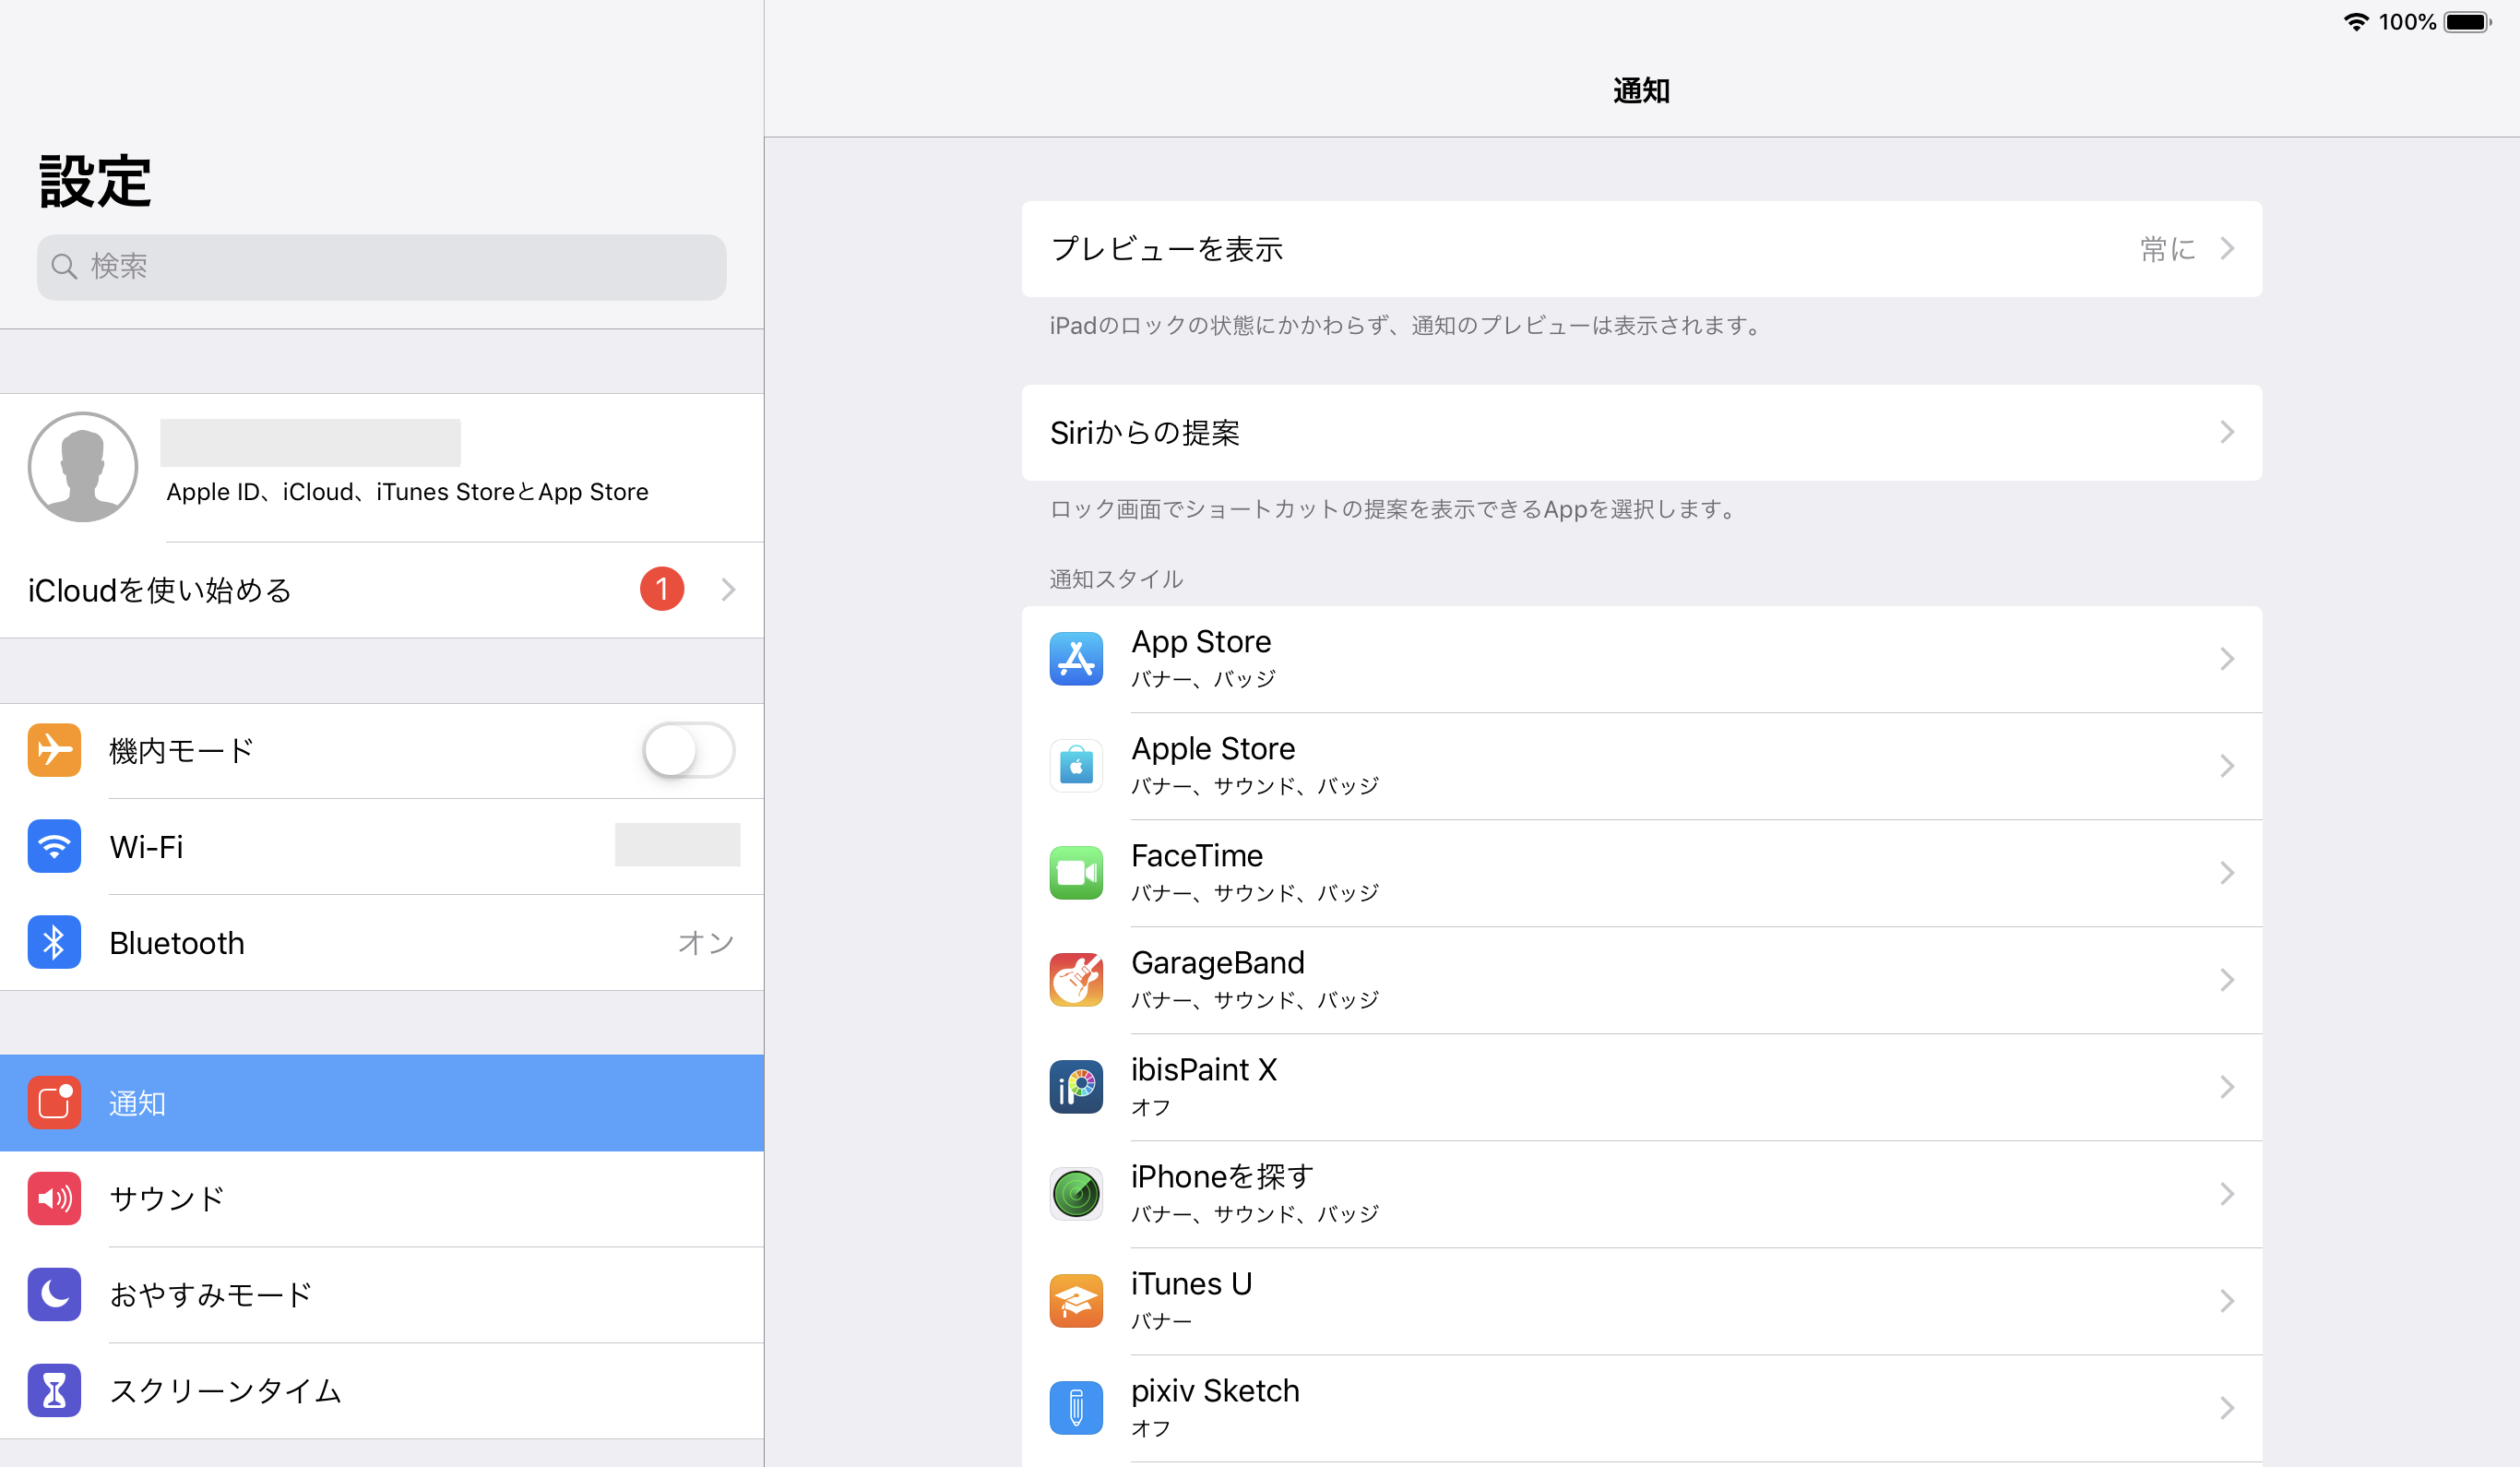Tap the Apple ID profile avatar
Viewport: 2520px width, 1467px height.
coord(83,467)
